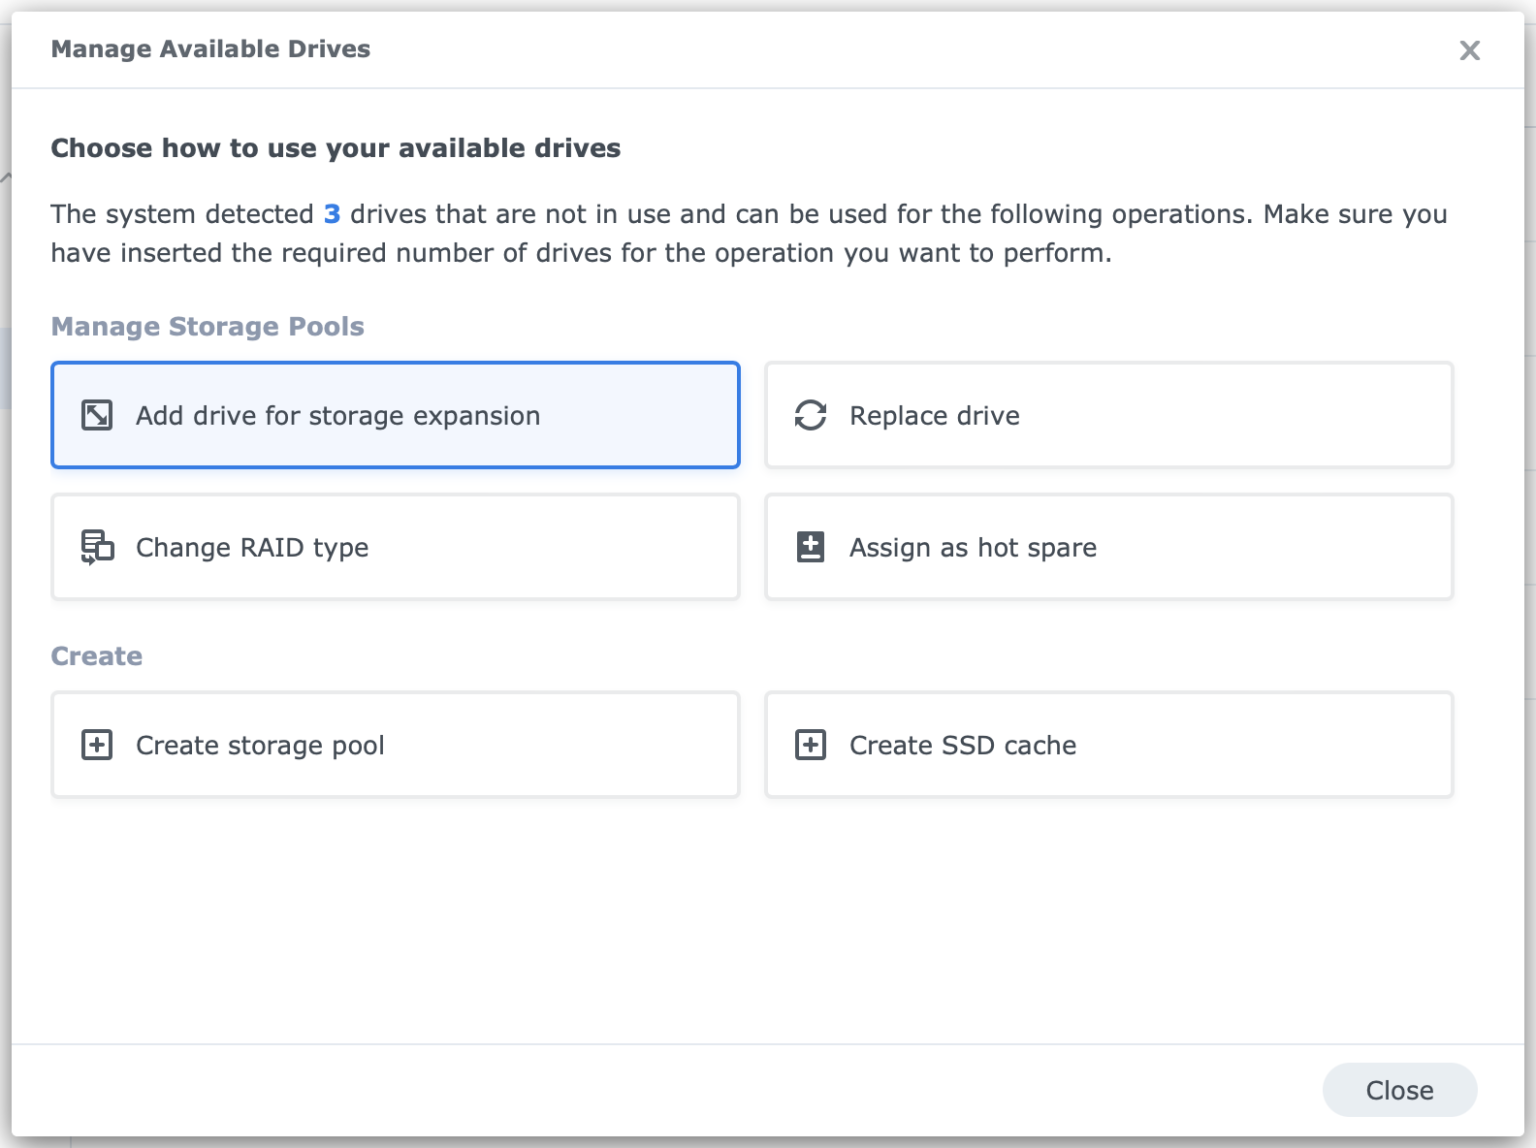Select the Replace drive option

[1108, 415]
